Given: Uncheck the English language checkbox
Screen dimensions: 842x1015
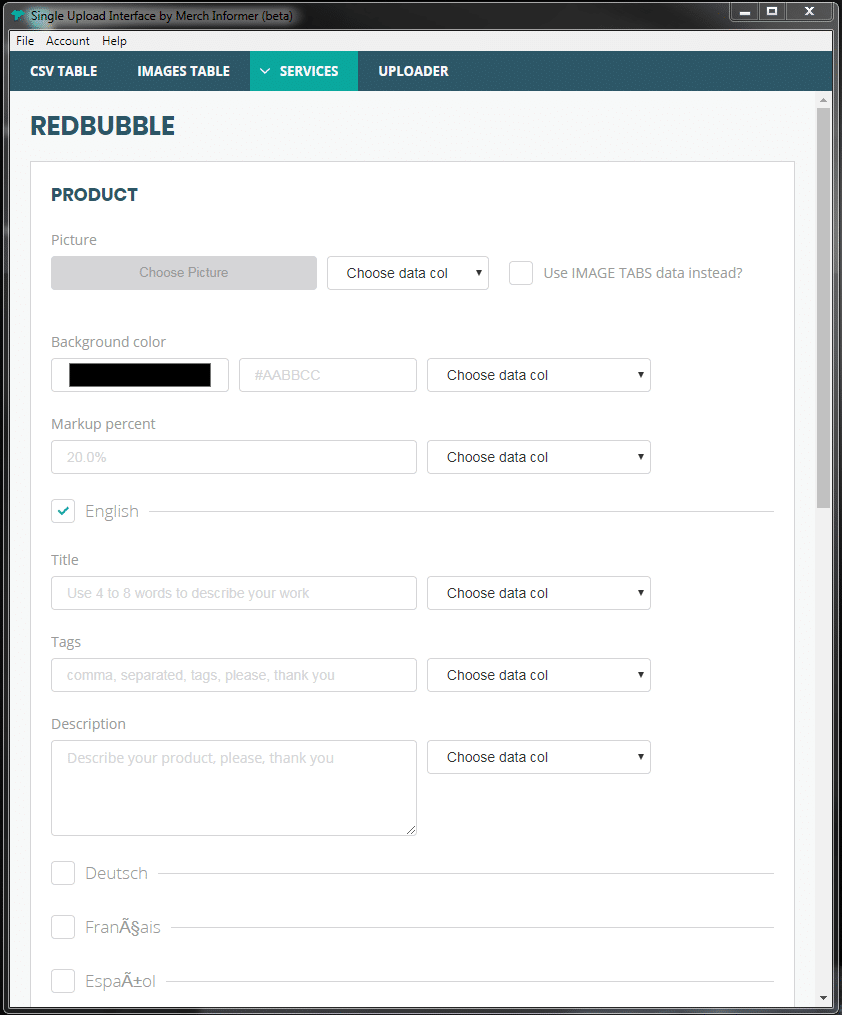Looking at the screenshot, I should click(63, 511).
